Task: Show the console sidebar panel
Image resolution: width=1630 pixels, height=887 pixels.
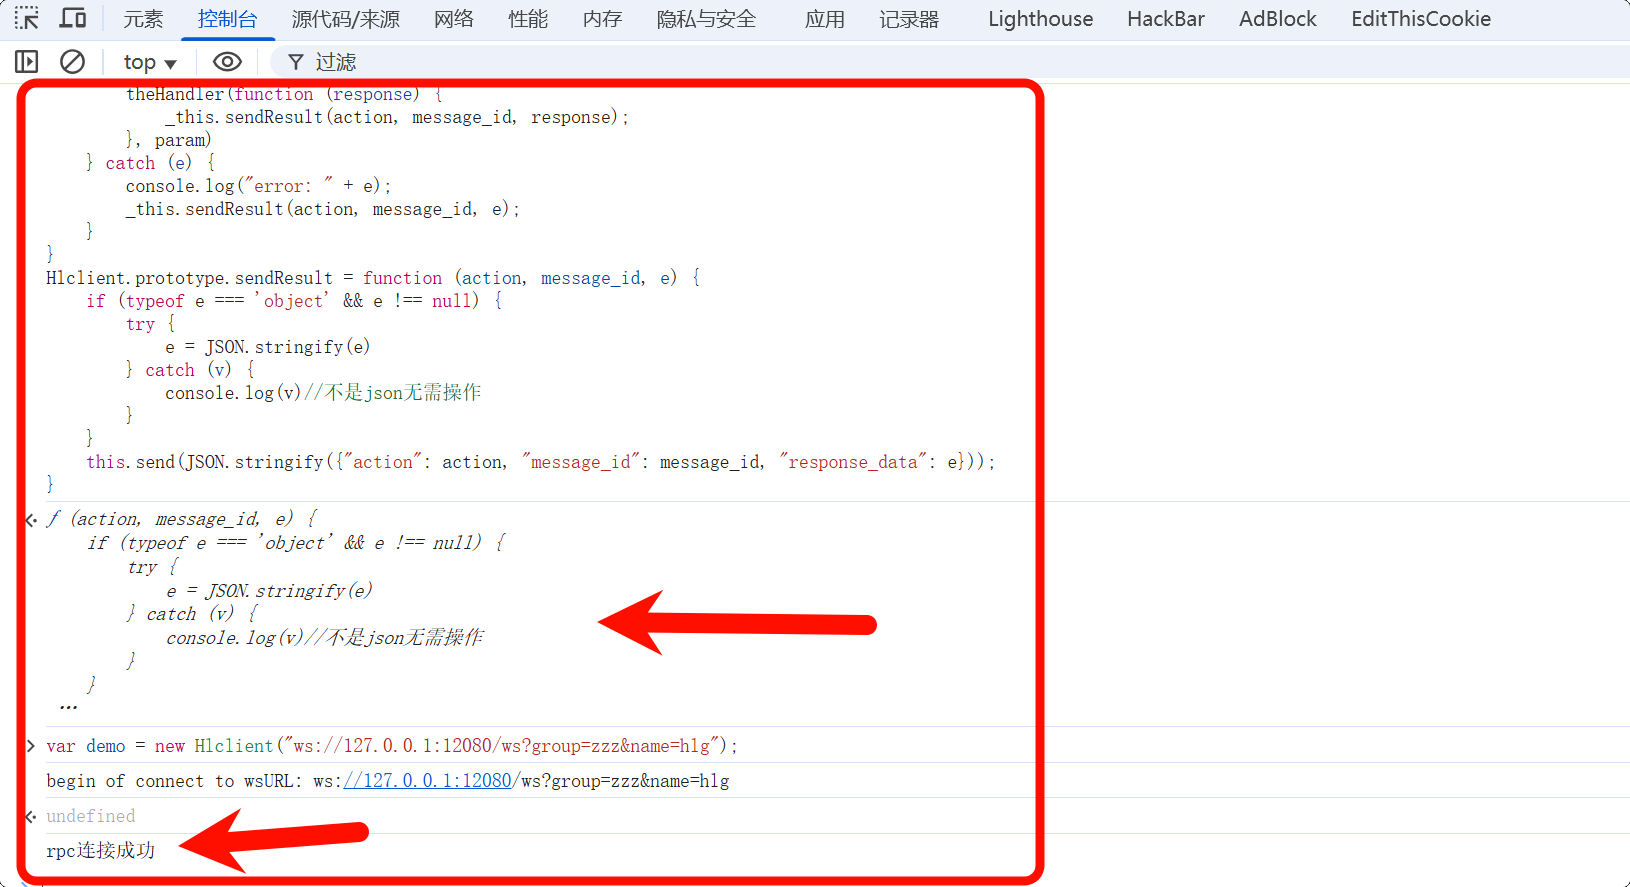Action: tap(27, 62)
